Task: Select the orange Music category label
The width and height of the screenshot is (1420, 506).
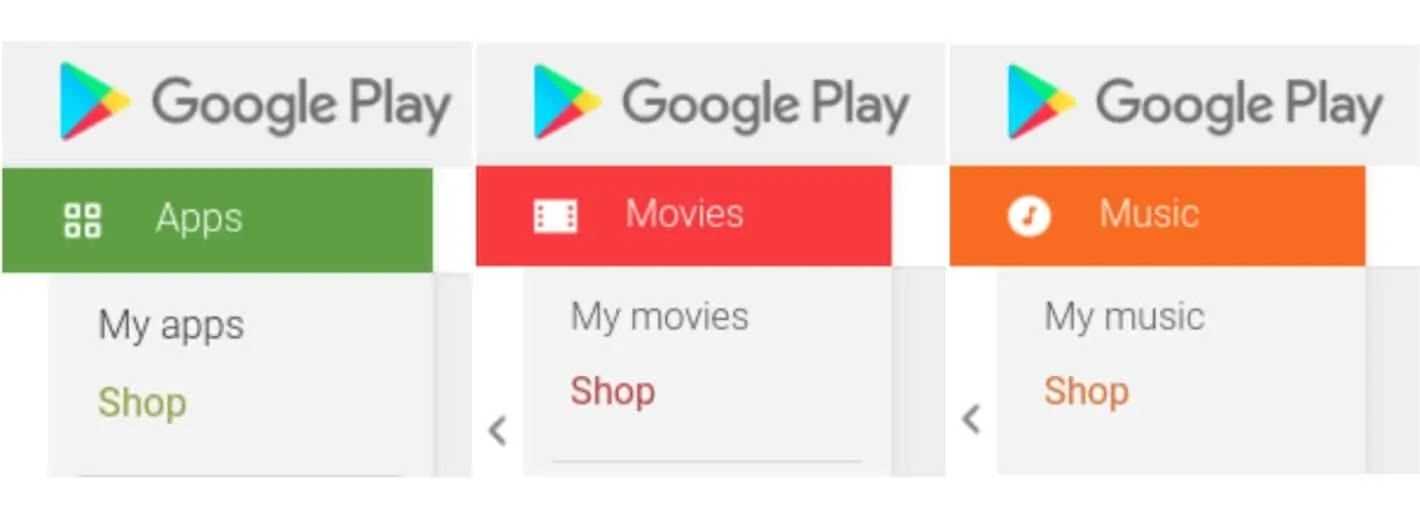Action: point(1149,213)
